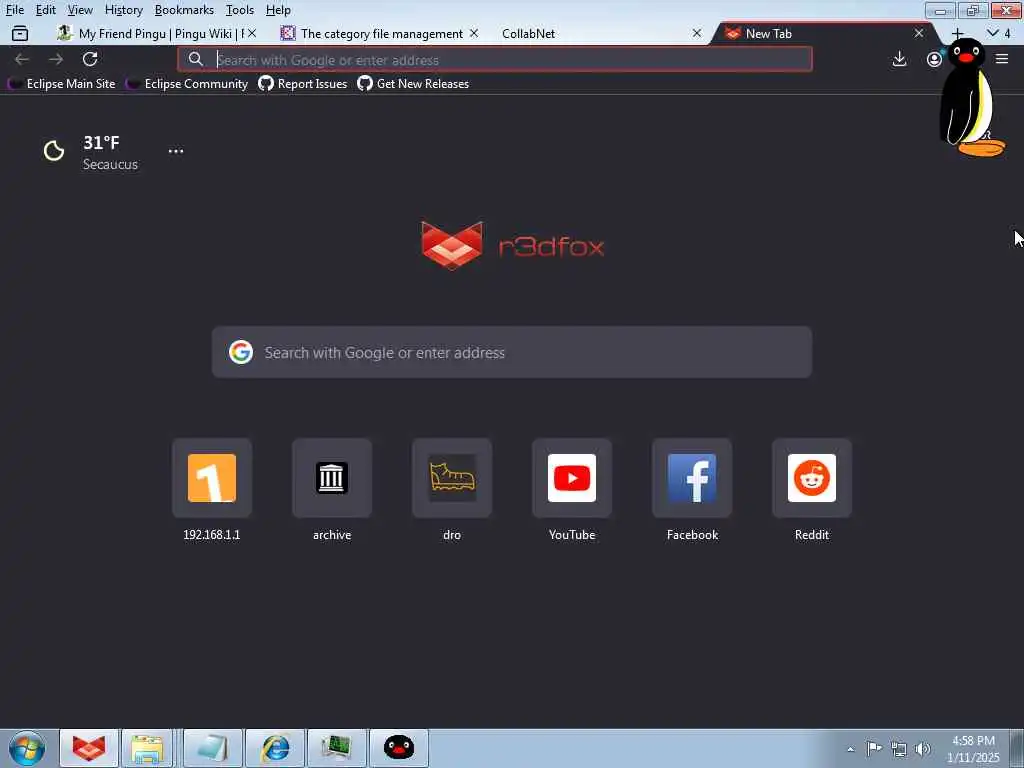Go back one page
This screenshot has height=768, width=1024.
[22, 59]
